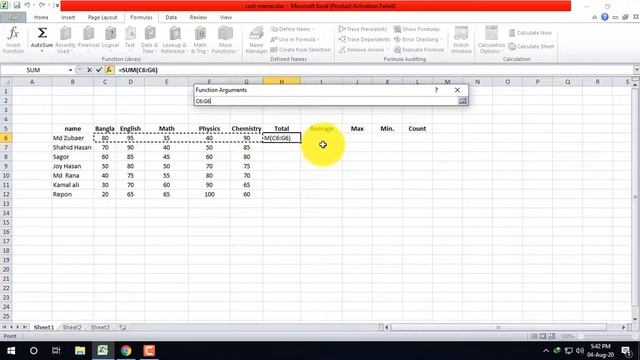Open File Explorer from taskbar

pyautogui.click(x=80, y=351)
